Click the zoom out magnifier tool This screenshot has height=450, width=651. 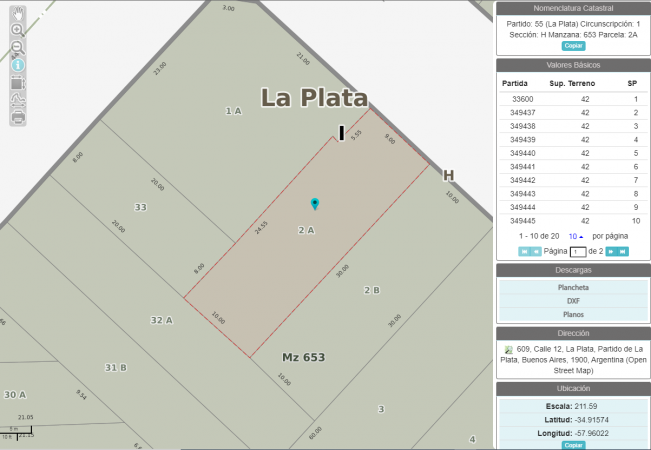click(18, 47)
